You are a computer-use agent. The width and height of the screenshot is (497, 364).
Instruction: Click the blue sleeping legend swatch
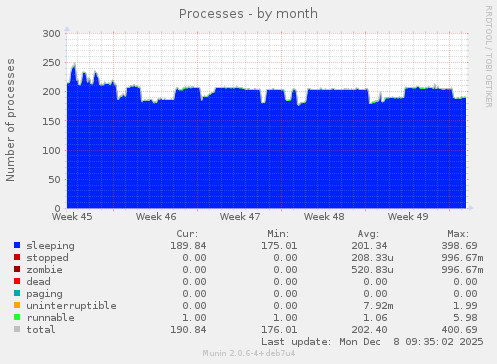click(x=17, y=245)
